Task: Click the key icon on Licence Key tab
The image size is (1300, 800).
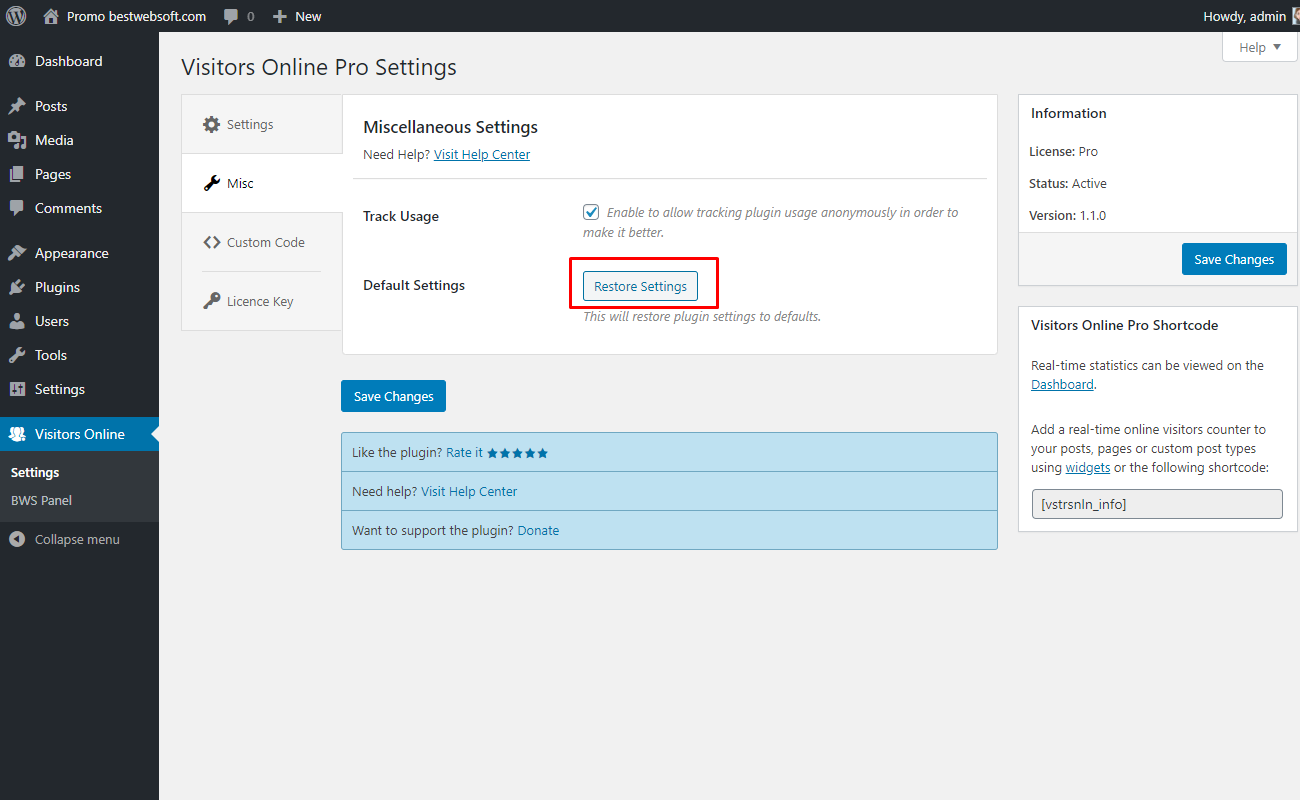Action: click(211, 301)
